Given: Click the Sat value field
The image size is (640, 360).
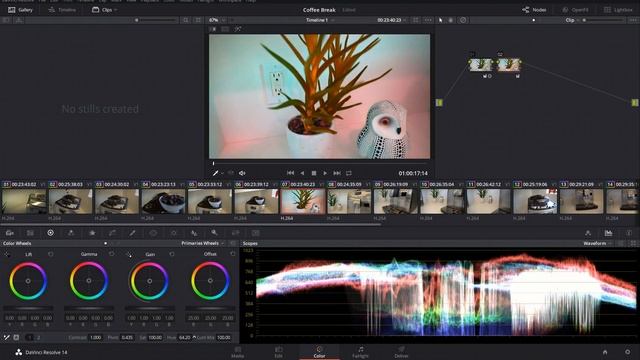Looking at the screenshot, I should point(155,338).
